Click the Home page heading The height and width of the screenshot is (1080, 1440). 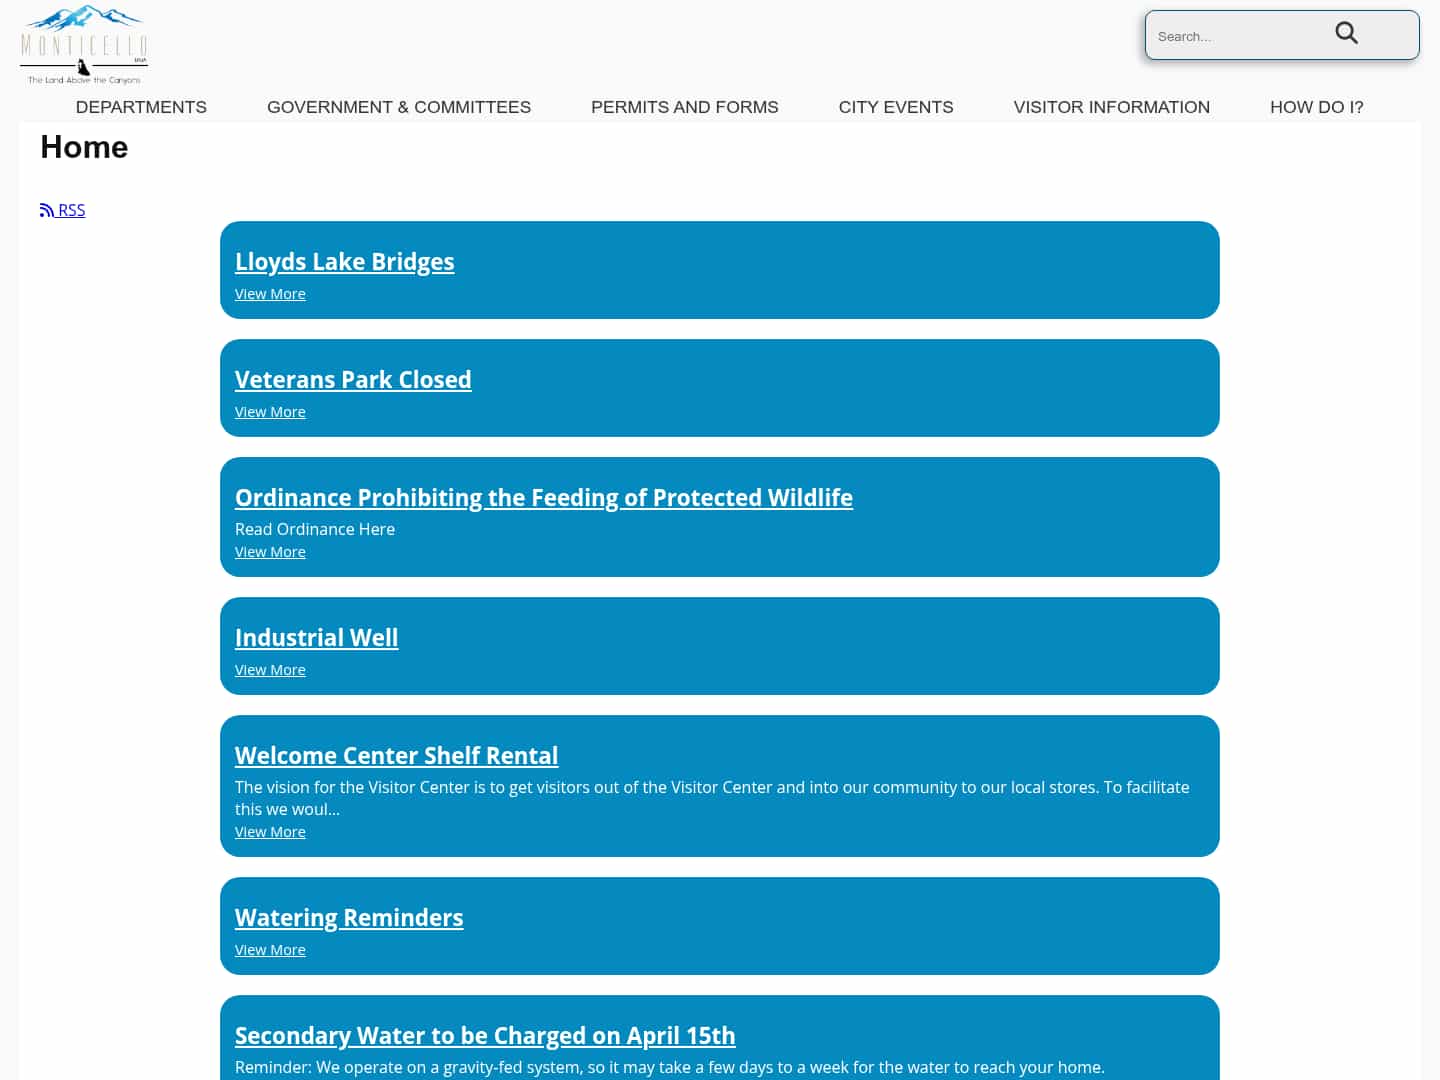(x=84, y=147)
